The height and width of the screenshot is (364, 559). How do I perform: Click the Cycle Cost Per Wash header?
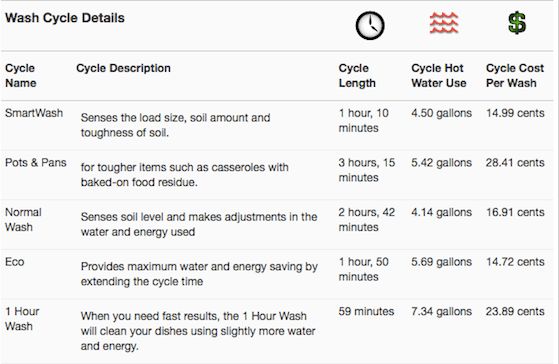click(515, 76)
